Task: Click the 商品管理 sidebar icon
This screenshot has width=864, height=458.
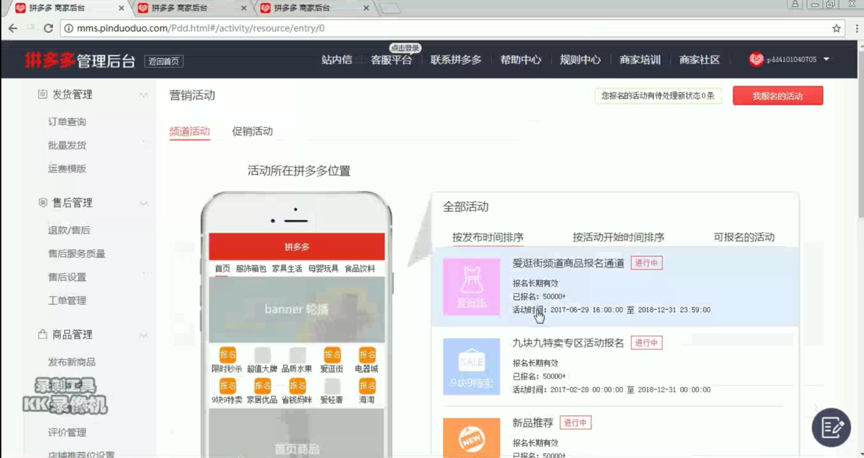Action: click(42, 334)
